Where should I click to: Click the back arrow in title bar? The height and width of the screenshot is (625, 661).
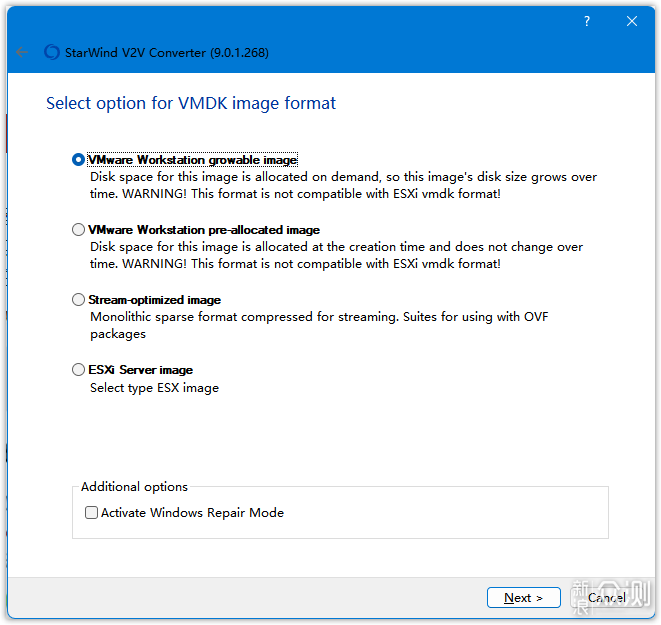pos(21,52)
